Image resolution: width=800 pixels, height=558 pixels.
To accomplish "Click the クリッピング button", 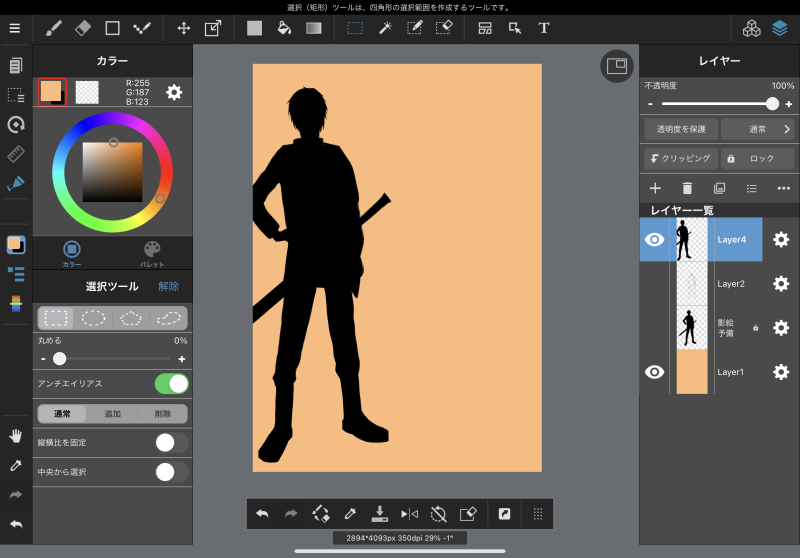I will pyautogui.click(x=681, y=158).
